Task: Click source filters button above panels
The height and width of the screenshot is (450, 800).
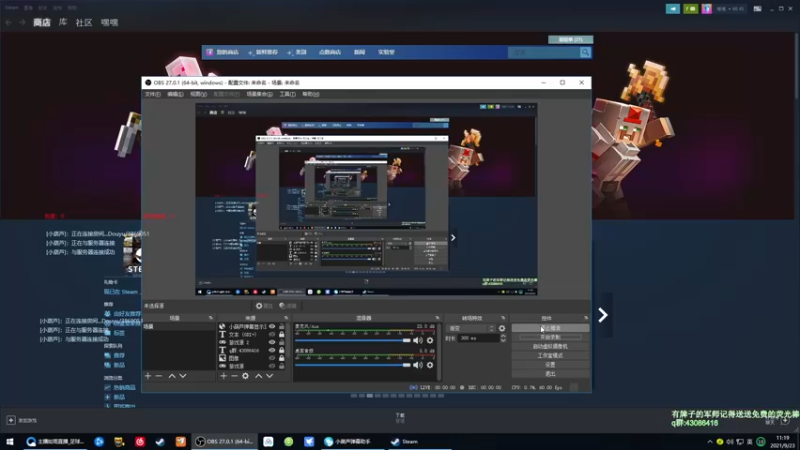Action: tap(288, 306)
